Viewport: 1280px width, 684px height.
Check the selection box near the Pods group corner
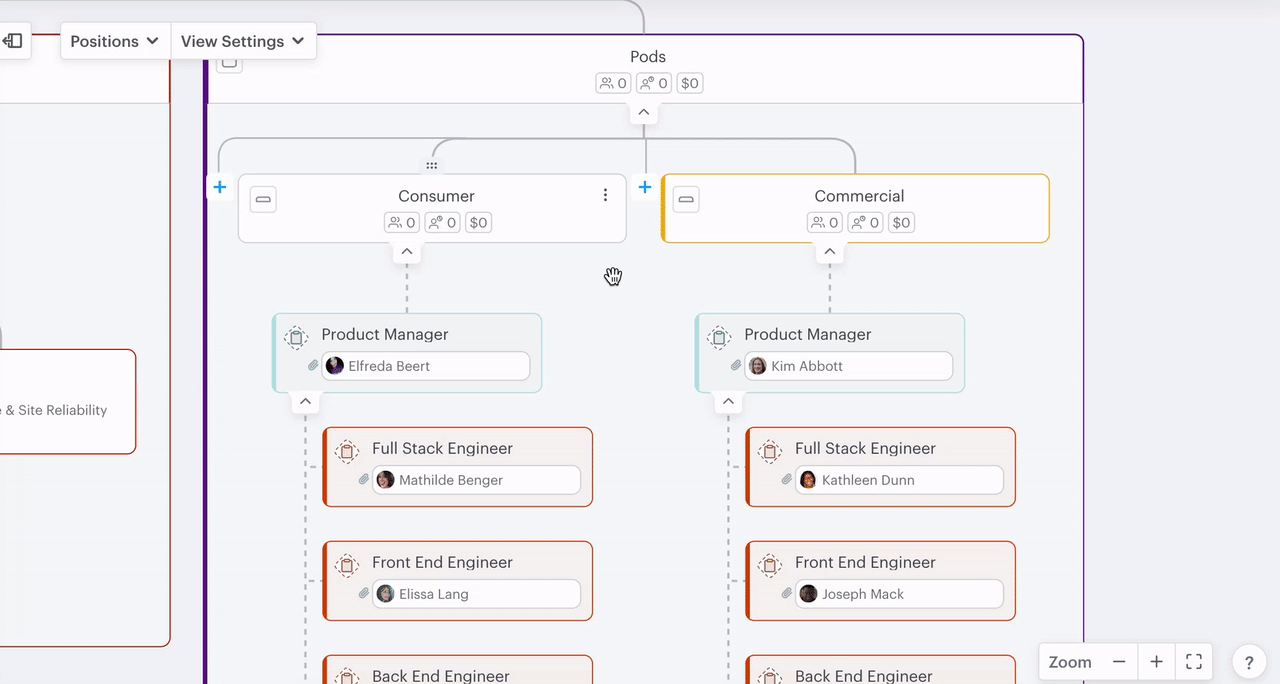(229, 62)
